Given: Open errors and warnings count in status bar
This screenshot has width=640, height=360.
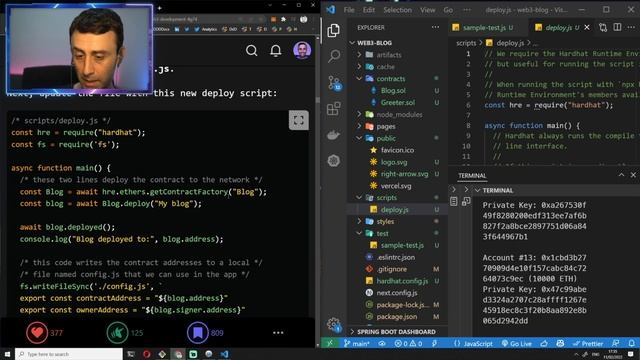Looking at the screenshot, I should click(408, 344).
